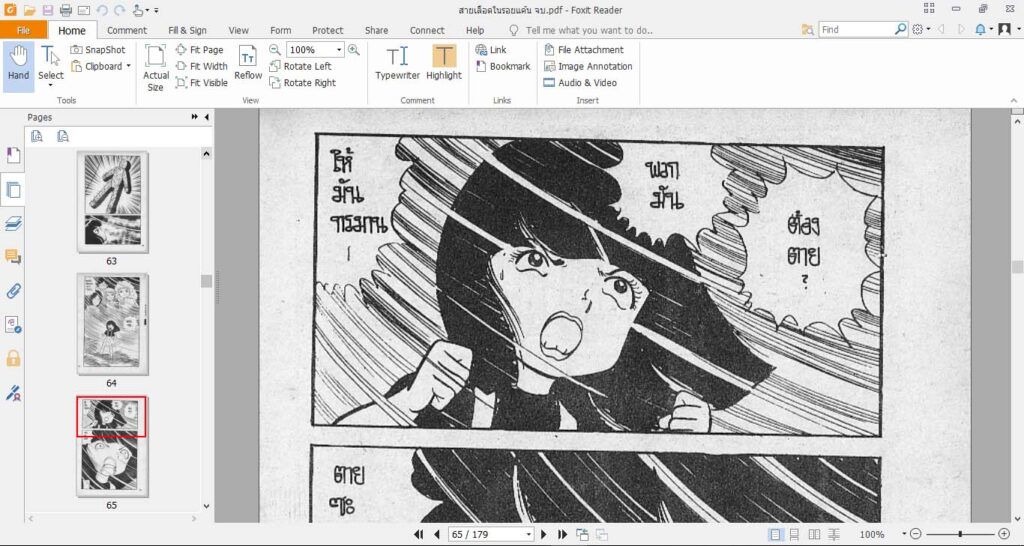
Task: Open the Share tab
Action: (x=376, y=30)
